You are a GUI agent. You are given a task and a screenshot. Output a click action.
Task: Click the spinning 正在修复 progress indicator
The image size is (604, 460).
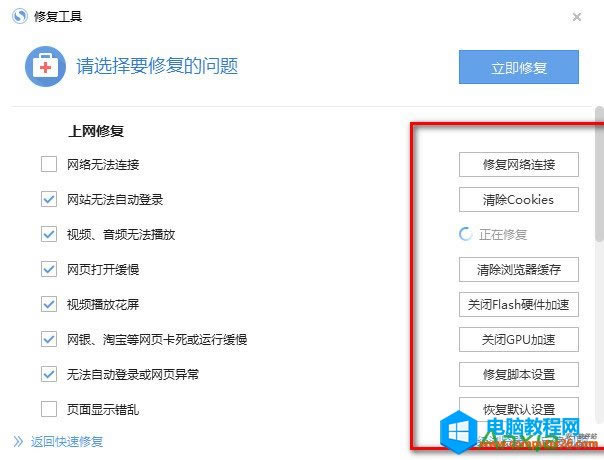465,234
